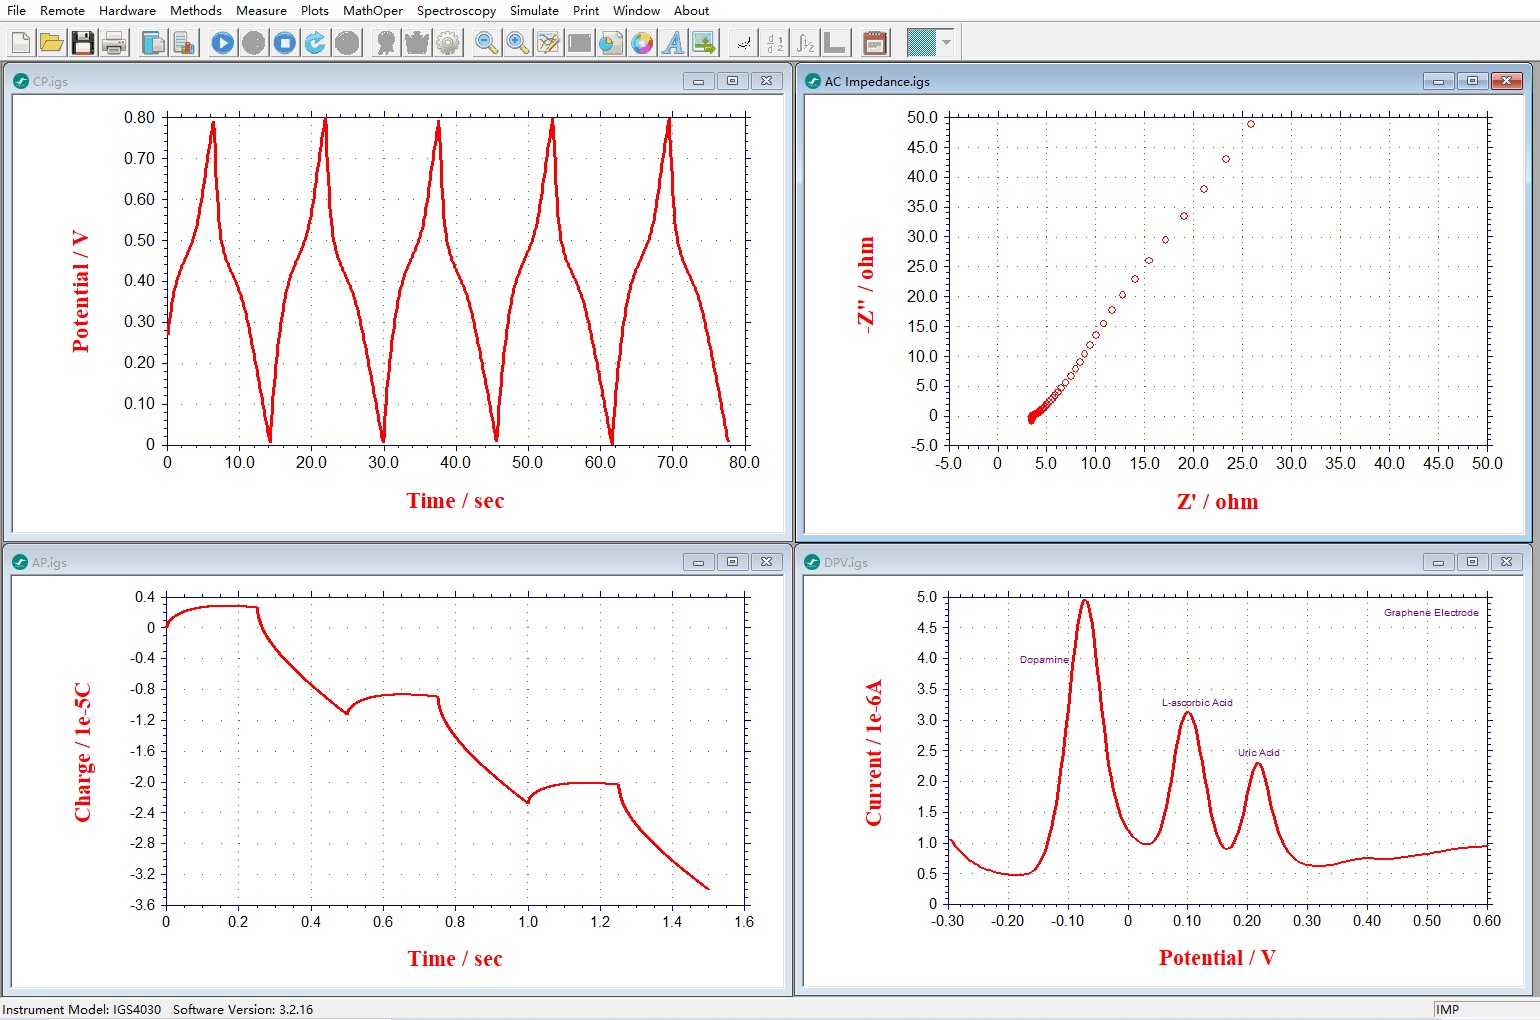
Task: Zoom out with the minus magnifier icon
Action: [x=487, y=43]
